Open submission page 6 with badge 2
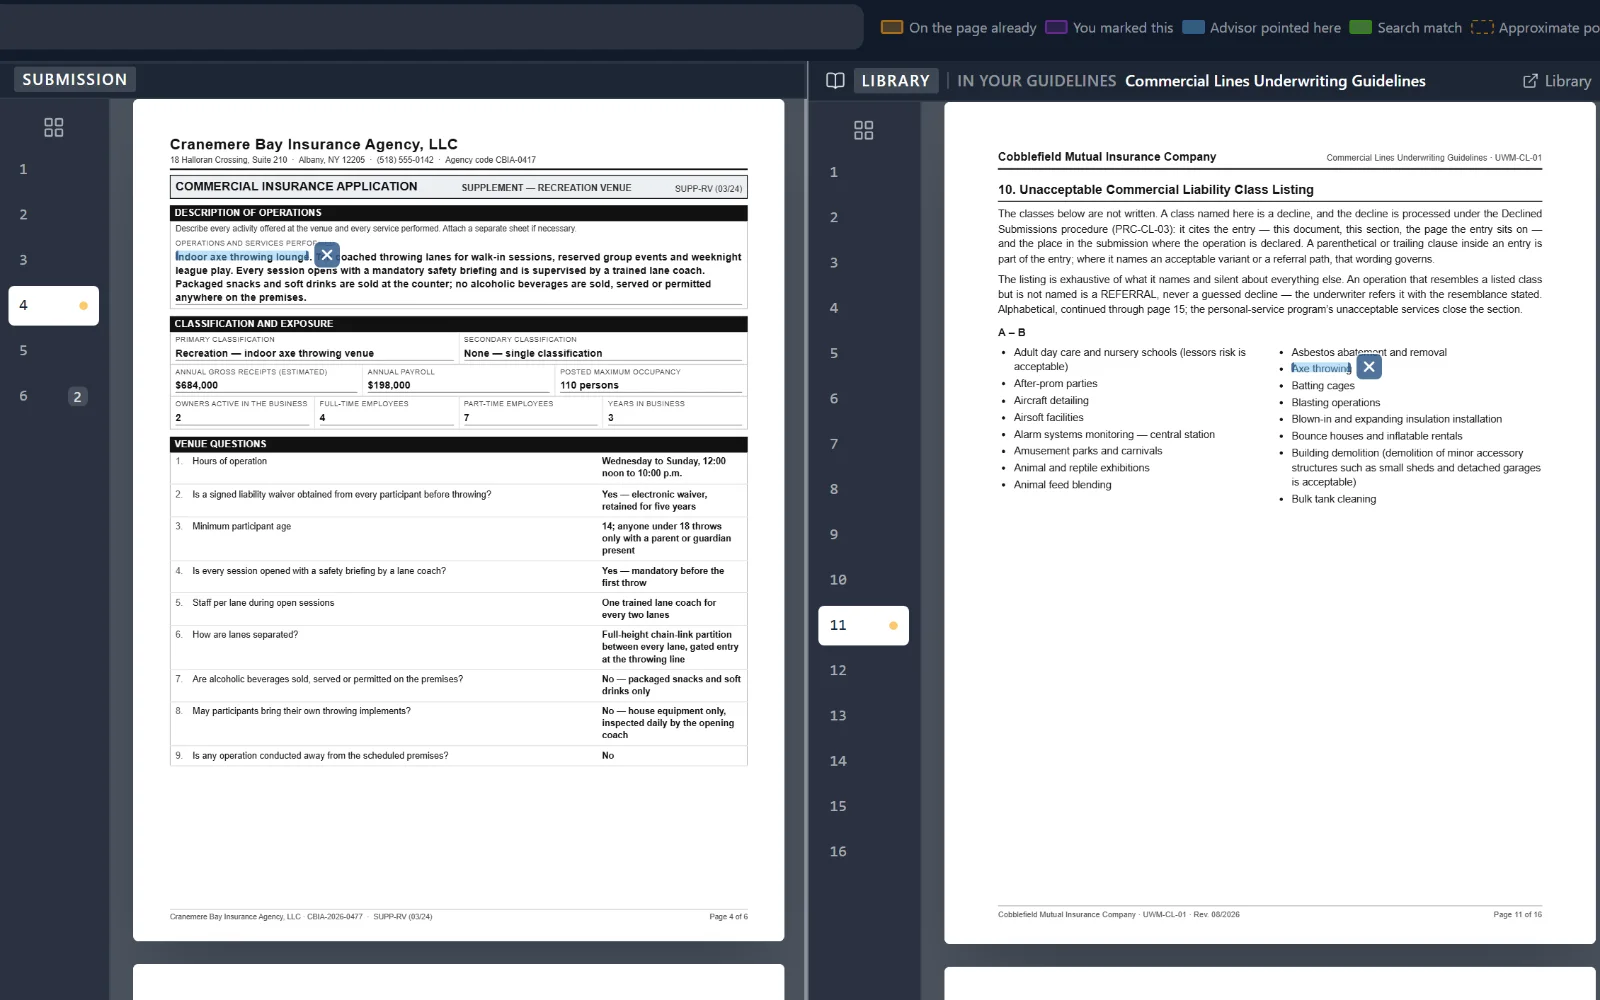Viewport: 1600px width, 1000px height. point(54,396)
